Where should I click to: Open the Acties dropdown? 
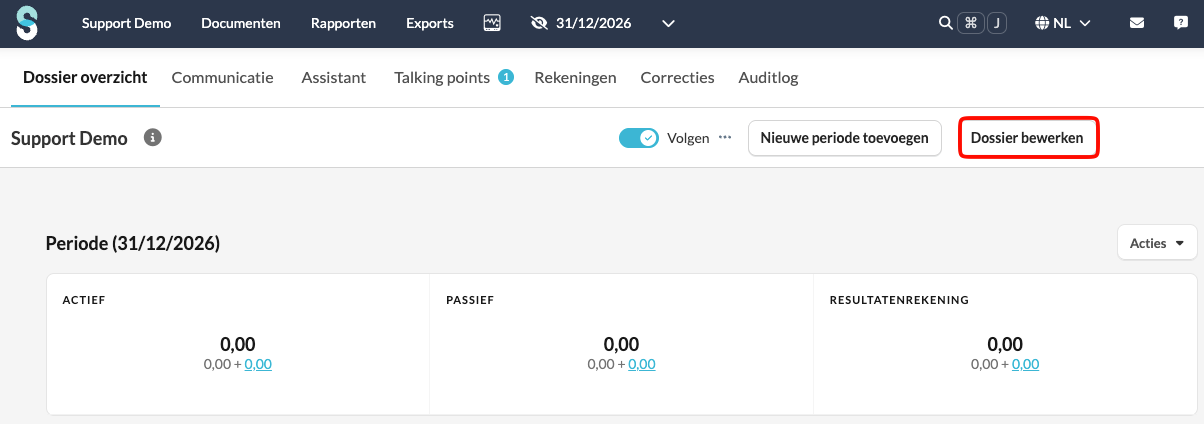1157,243
